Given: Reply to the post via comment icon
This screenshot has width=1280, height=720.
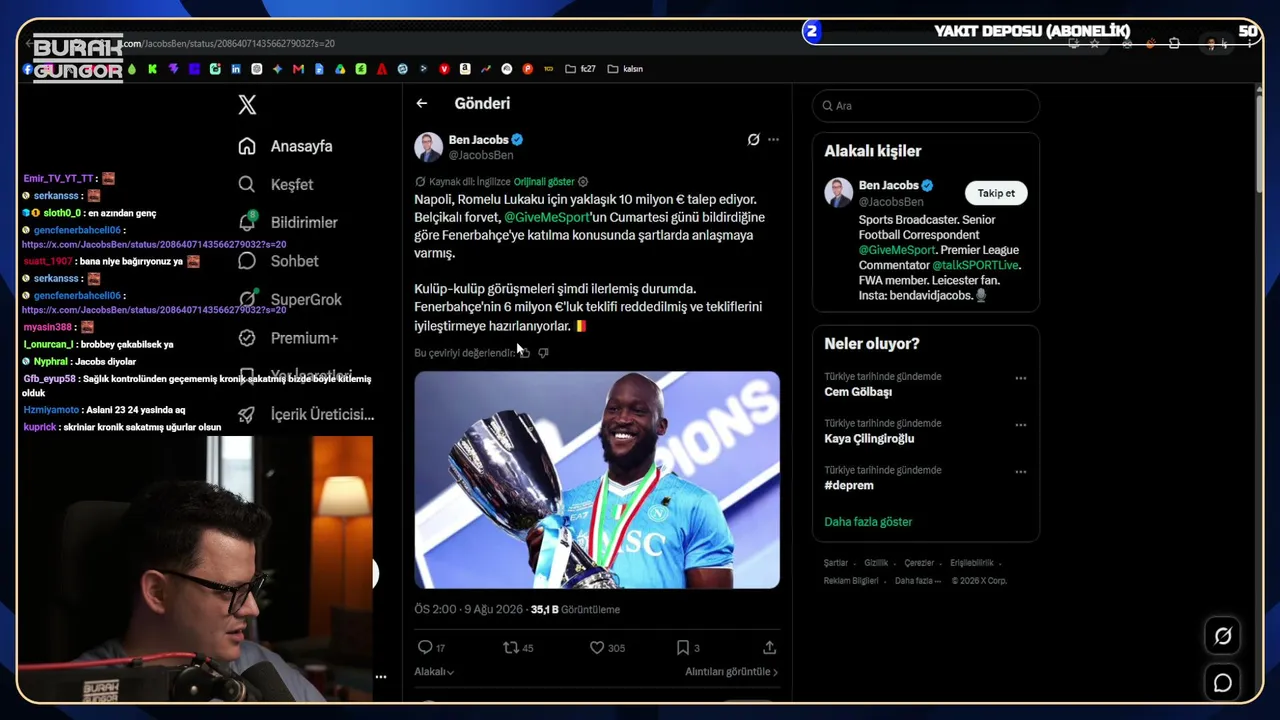Looking at the screenshot, I should pyautogui.click(x=425, y=647).
